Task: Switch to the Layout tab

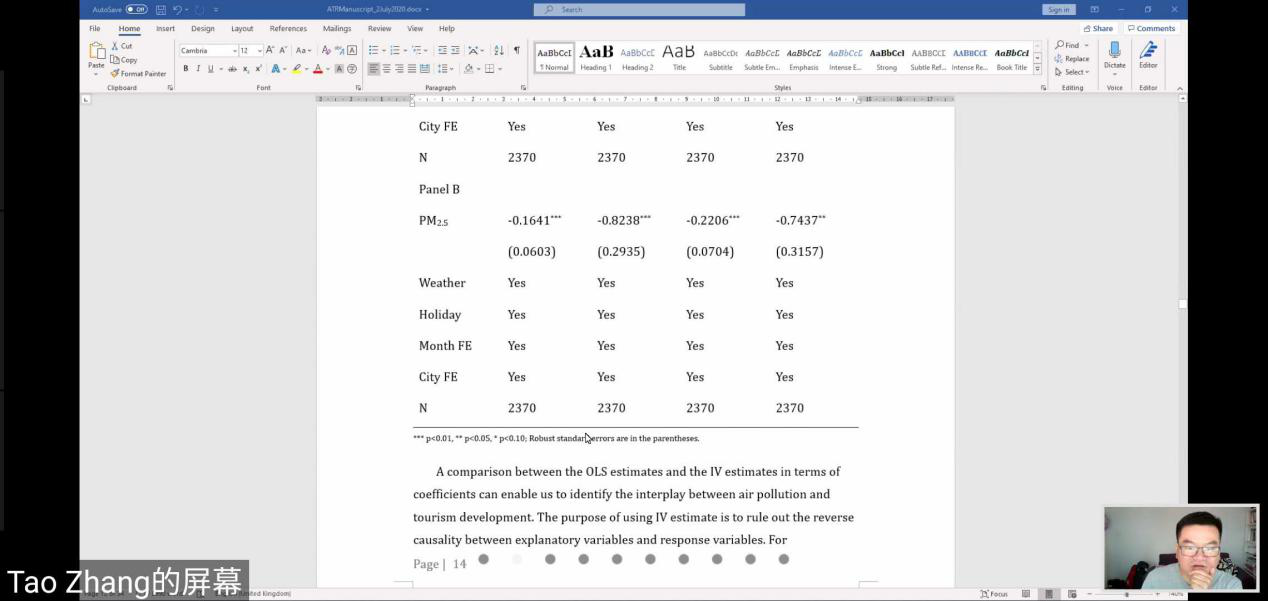Action: click(242, 28)
